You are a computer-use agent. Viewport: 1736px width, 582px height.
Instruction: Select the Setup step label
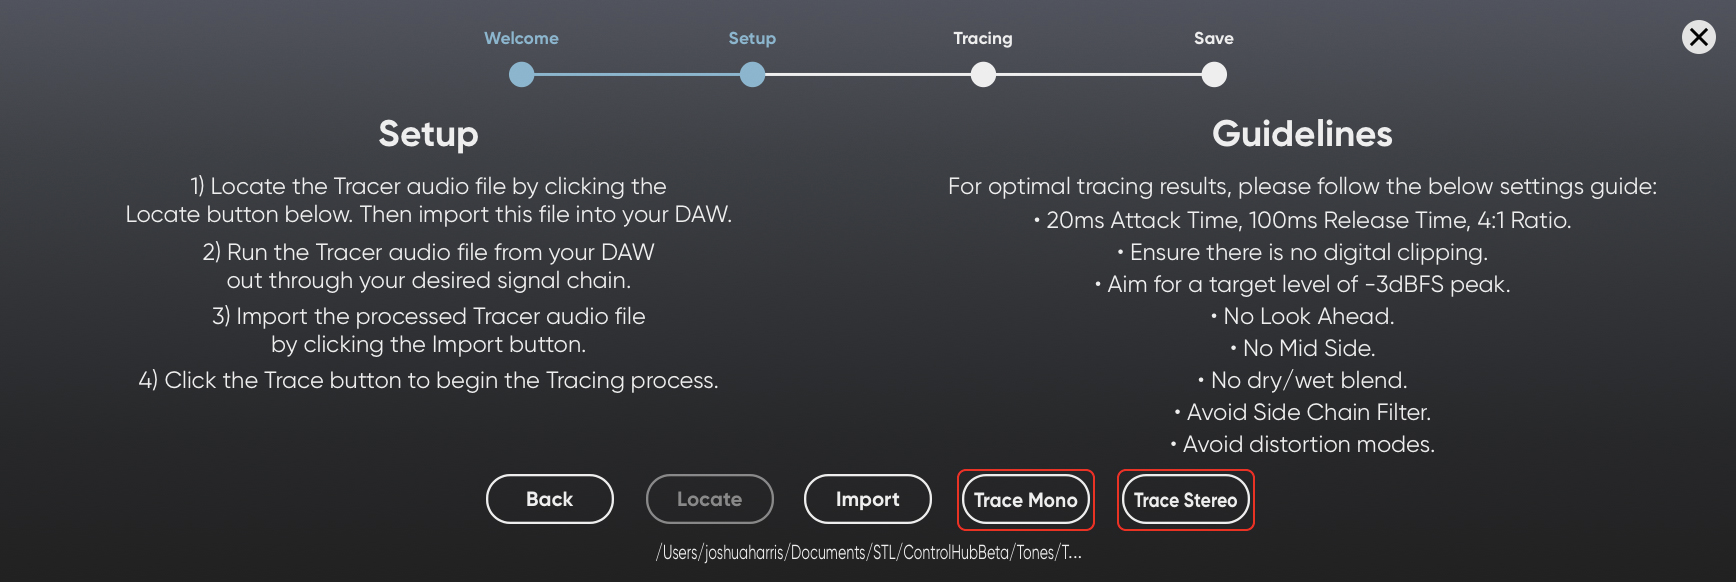pyautogui.click(x=752, y=38)
